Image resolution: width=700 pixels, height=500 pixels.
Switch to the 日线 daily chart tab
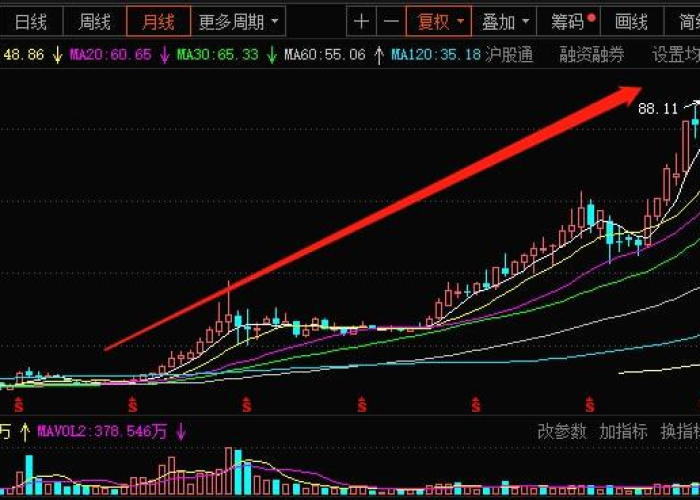click(31, 21)
